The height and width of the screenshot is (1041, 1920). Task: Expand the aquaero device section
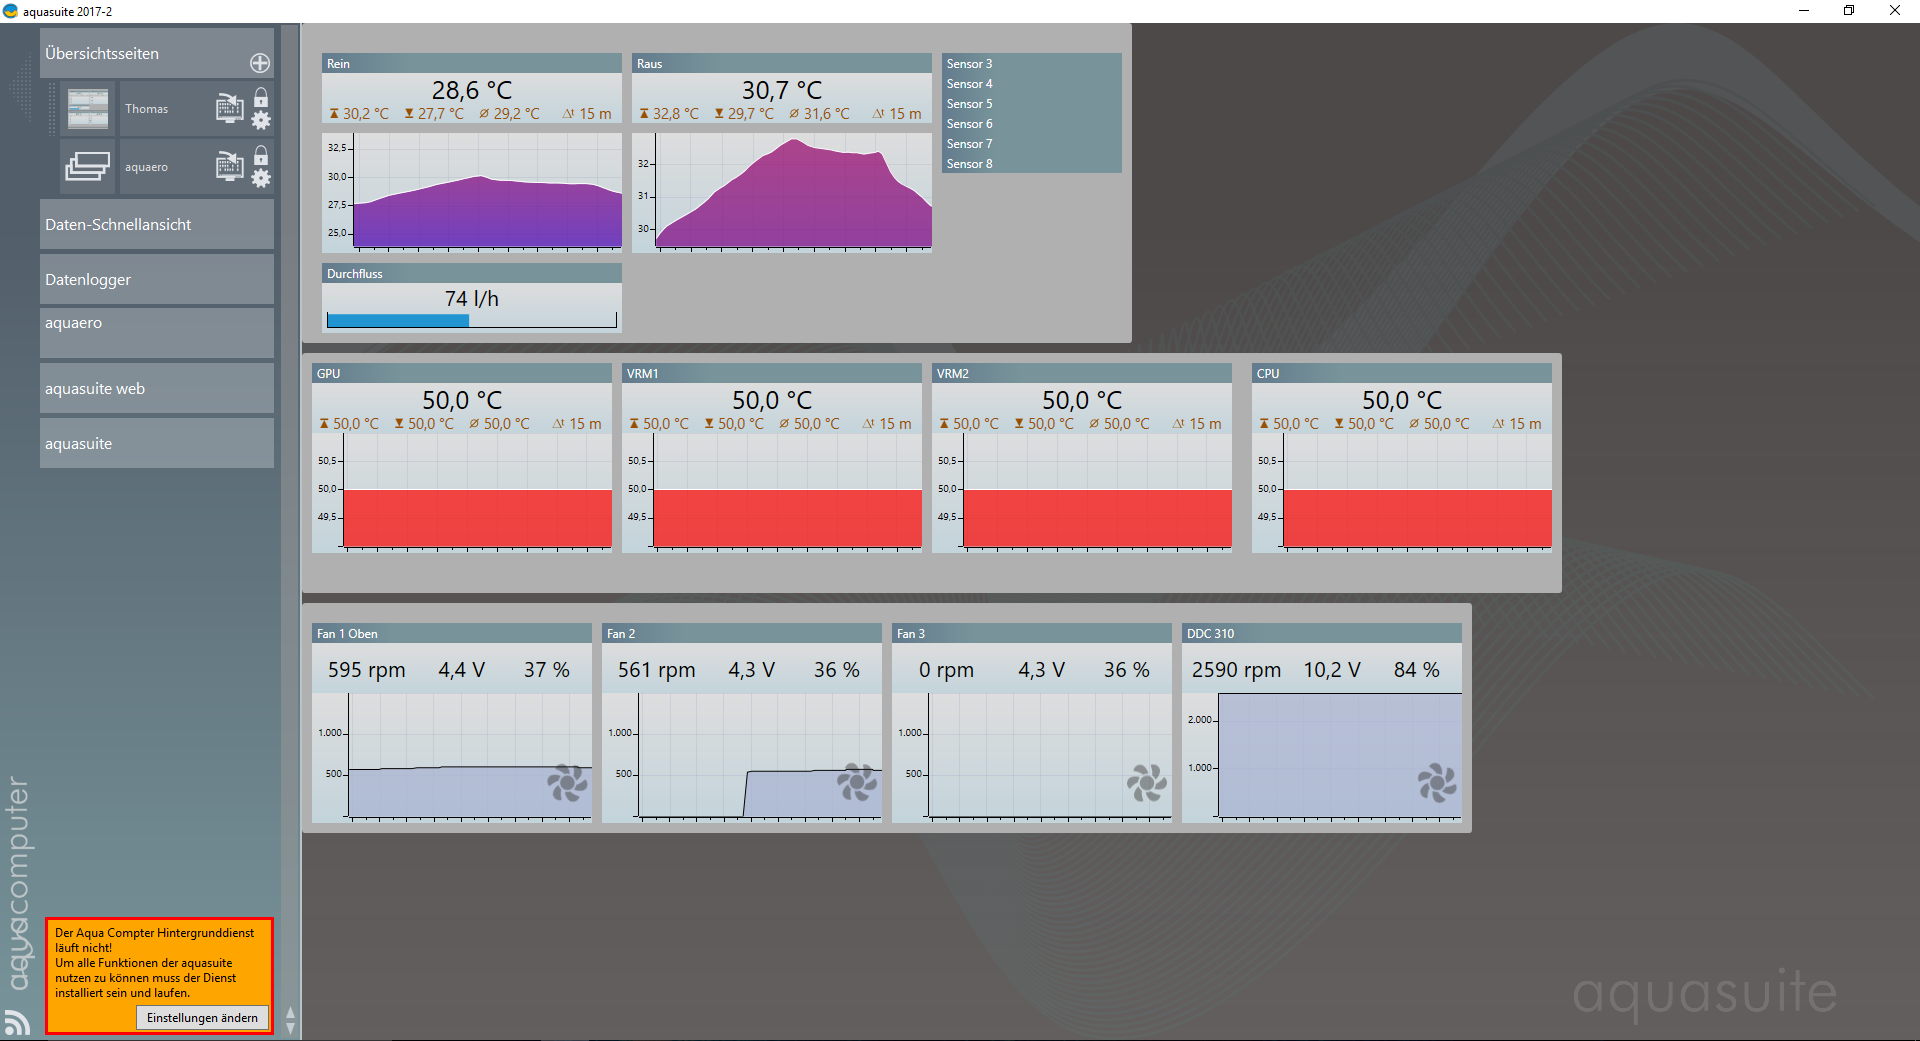[157, 333]
